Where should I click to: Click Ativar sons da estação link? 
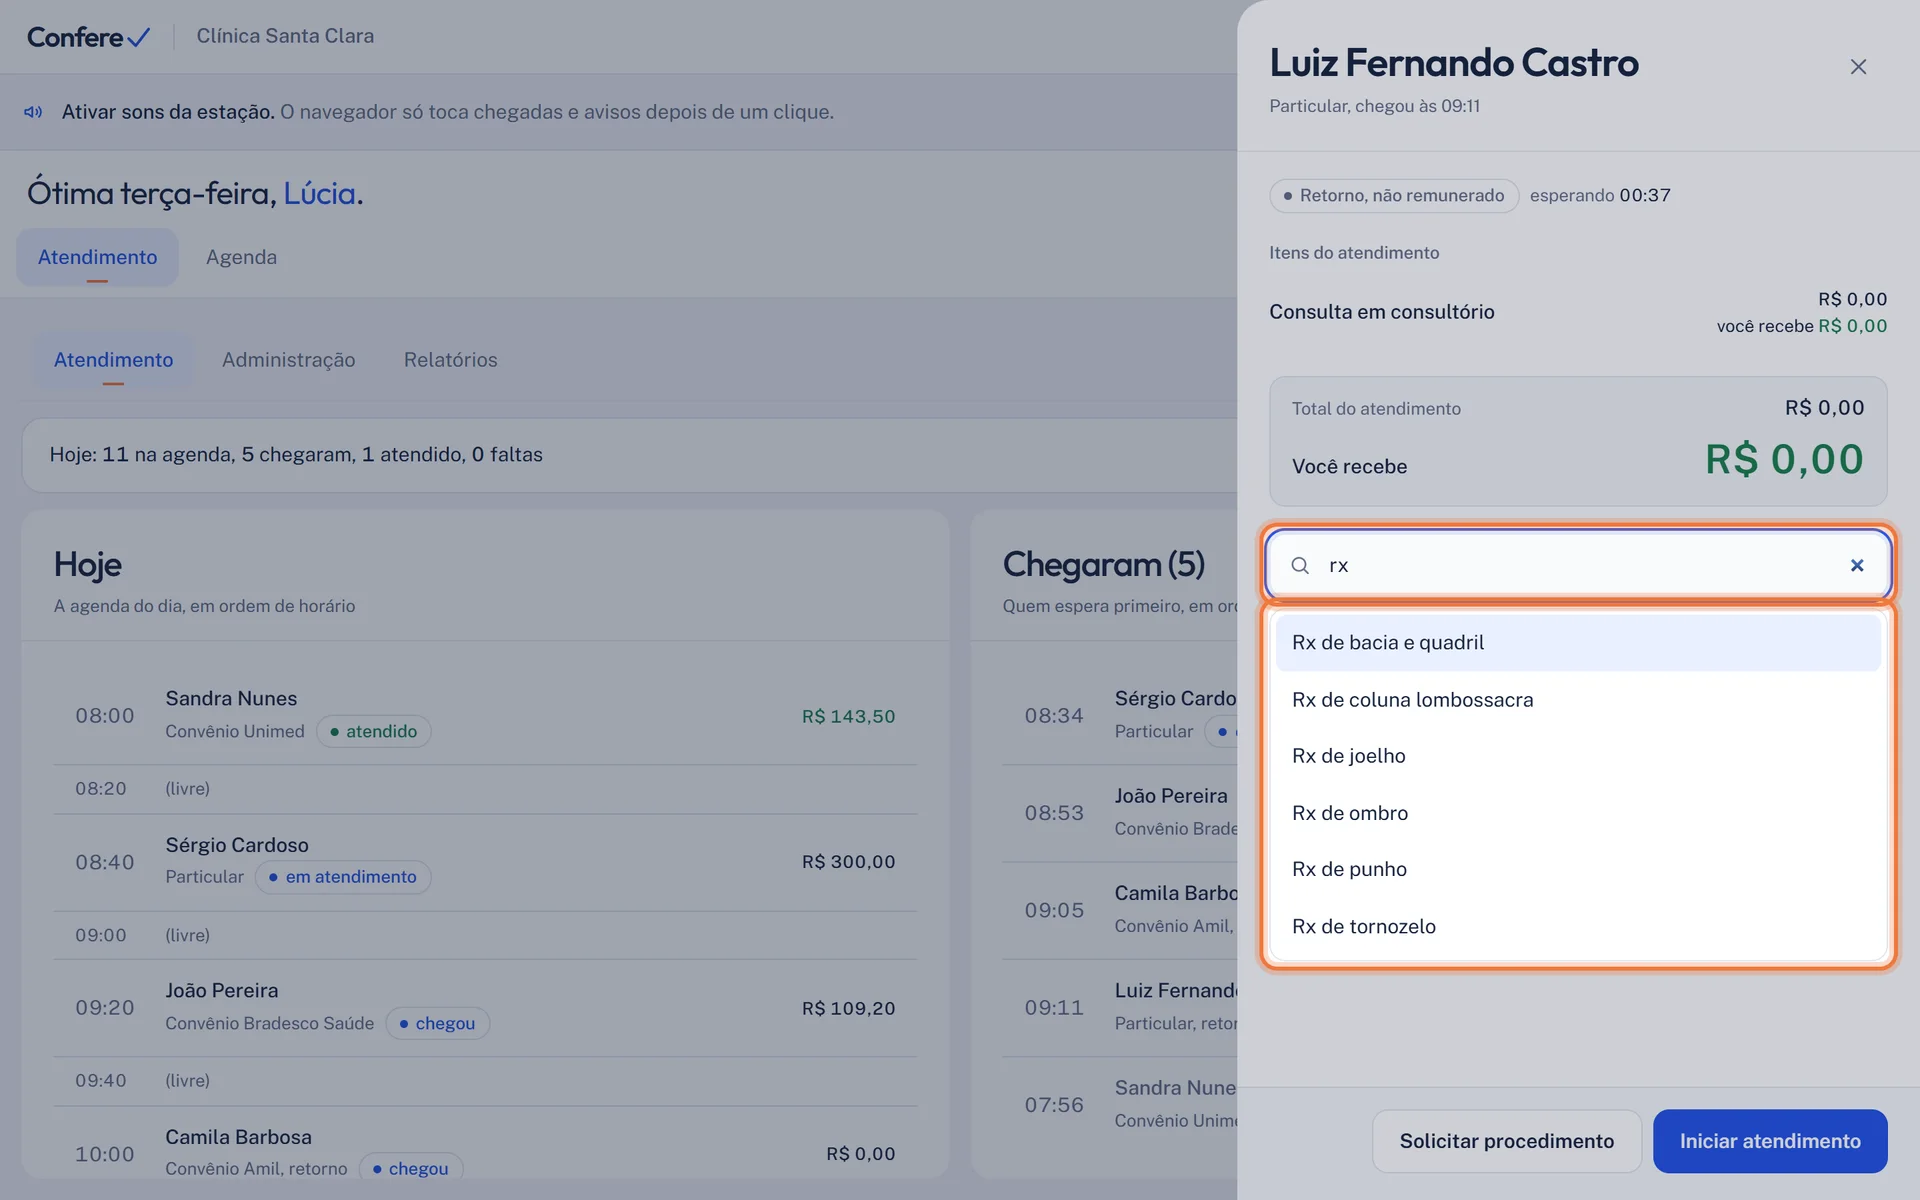tap(168, 112)
